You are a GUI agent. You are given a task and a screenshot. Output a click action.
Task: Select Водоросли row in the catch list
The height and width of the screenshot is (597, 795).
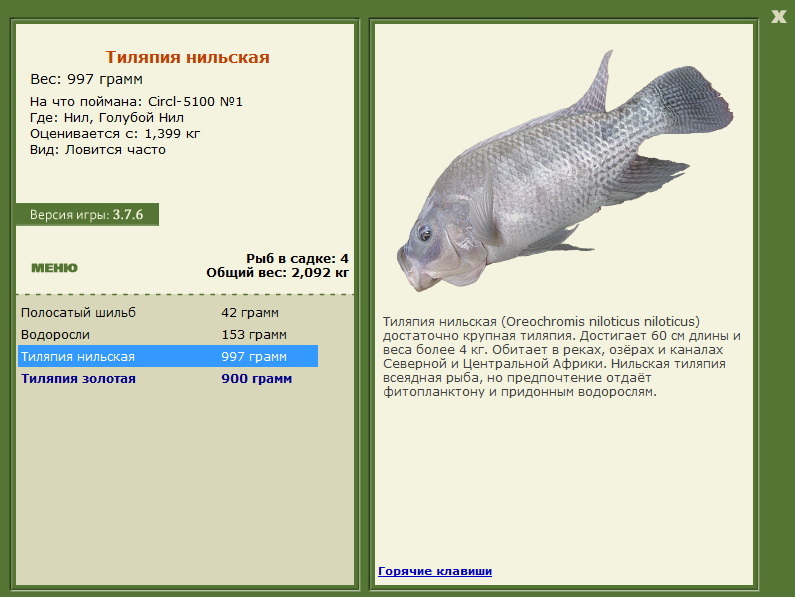point(168,335)
